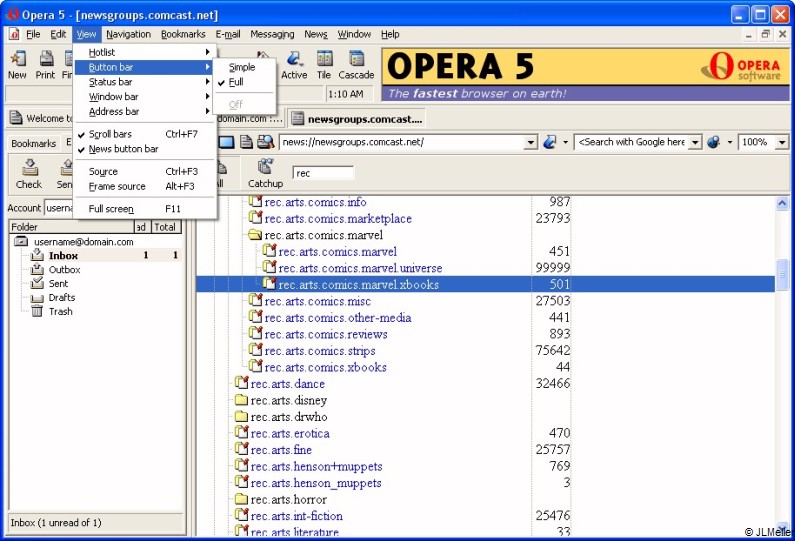Image resolution: width=795 pixels, height=541 pixels.
Task: Expand the Hotlist submenu
Action: (146, 52)
